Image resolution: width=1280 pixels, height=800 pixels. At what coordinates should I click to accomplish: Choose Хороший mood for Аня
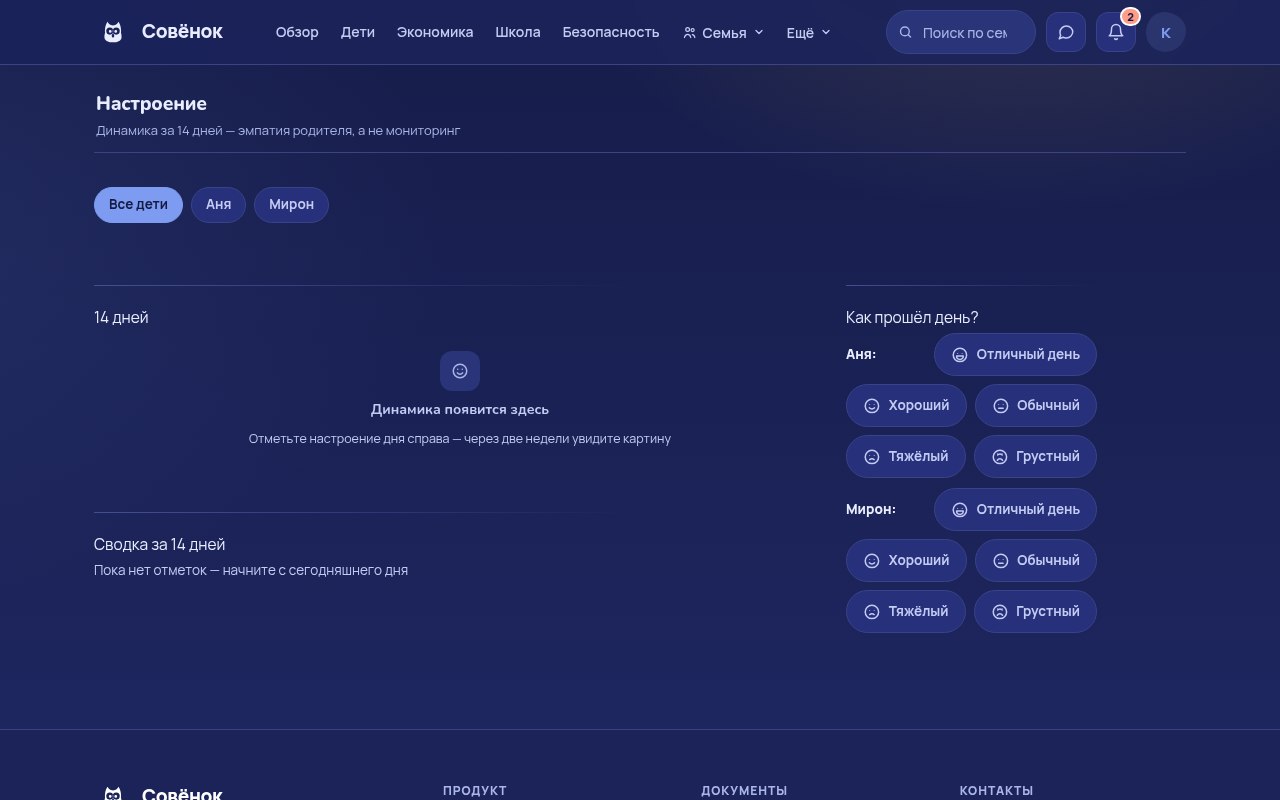click(x=906, y=405)
